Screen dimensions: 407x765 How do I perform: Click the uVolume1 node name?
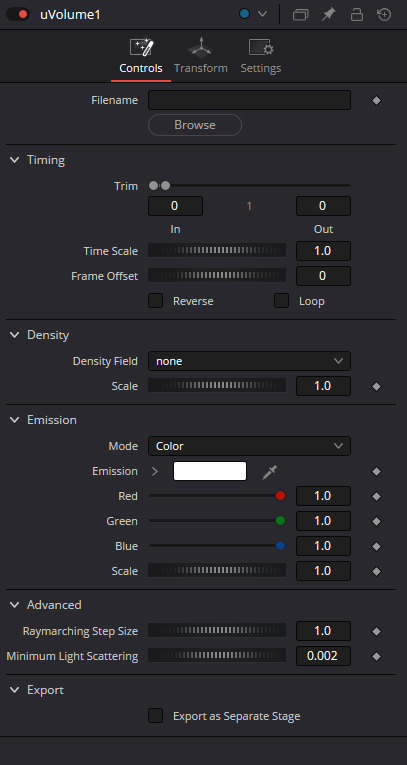tap(70, 15)
